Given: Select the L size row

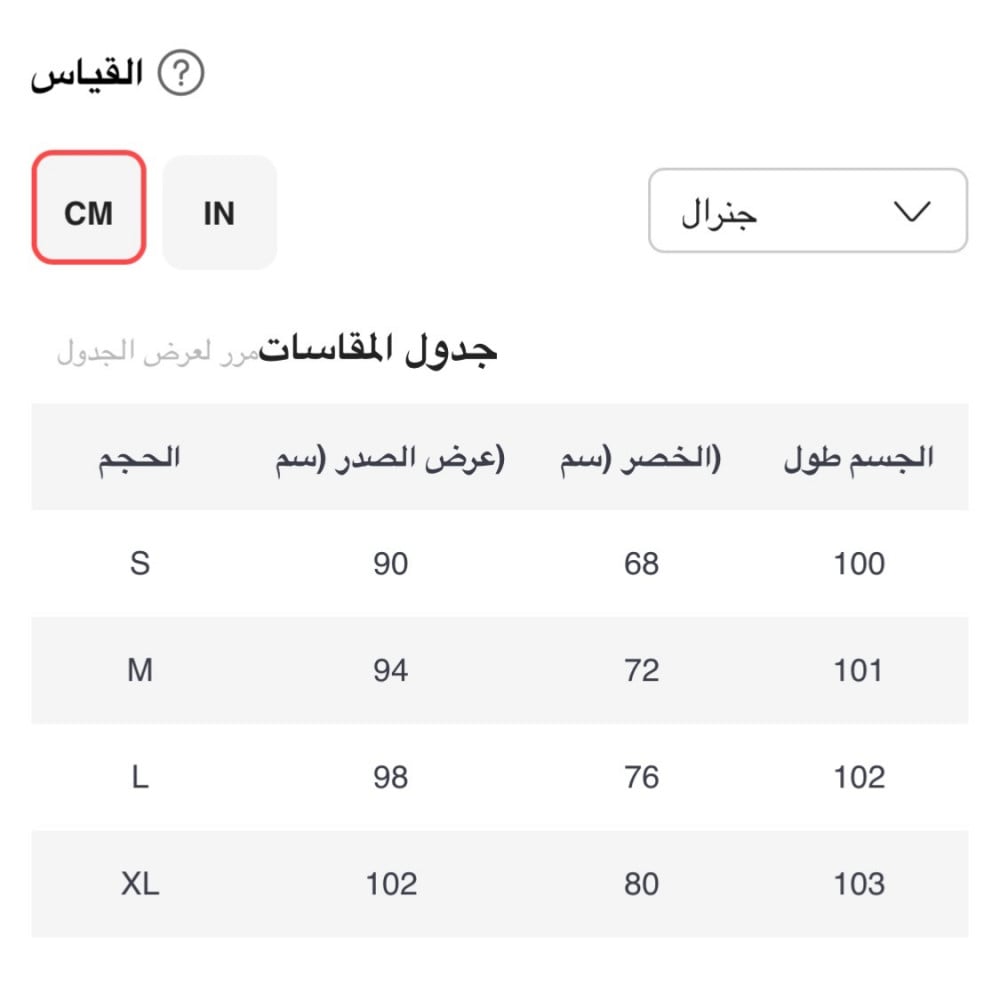Looking at the screenshot, I should (x=140, y=777).
